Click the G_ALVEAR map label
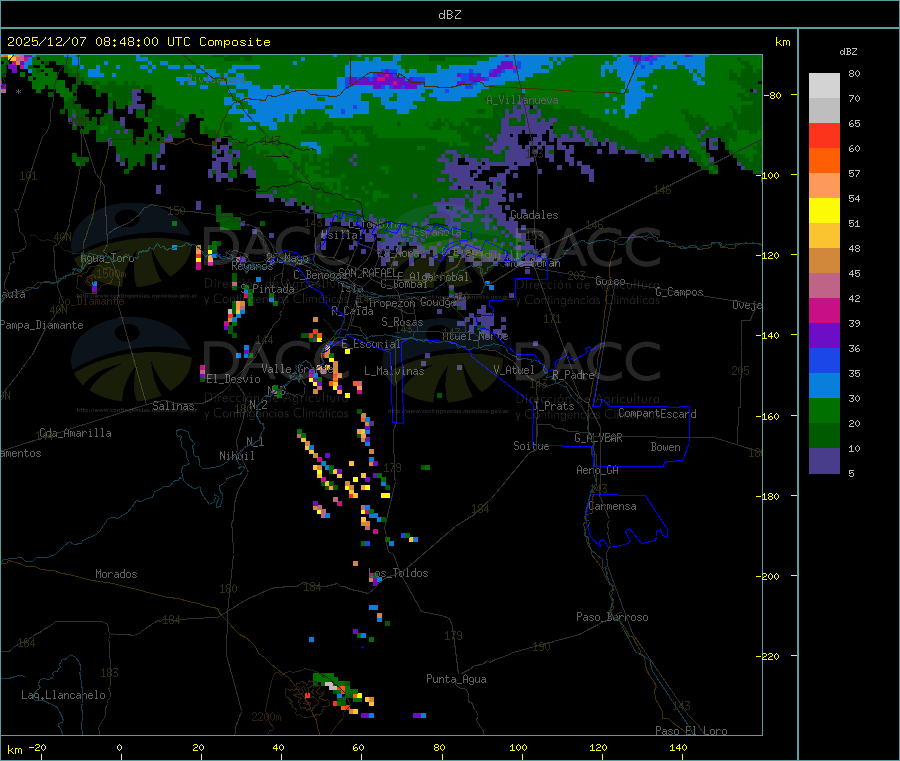Image resolution: width=900 pixels, height=761 pixels. click(599, 438)
